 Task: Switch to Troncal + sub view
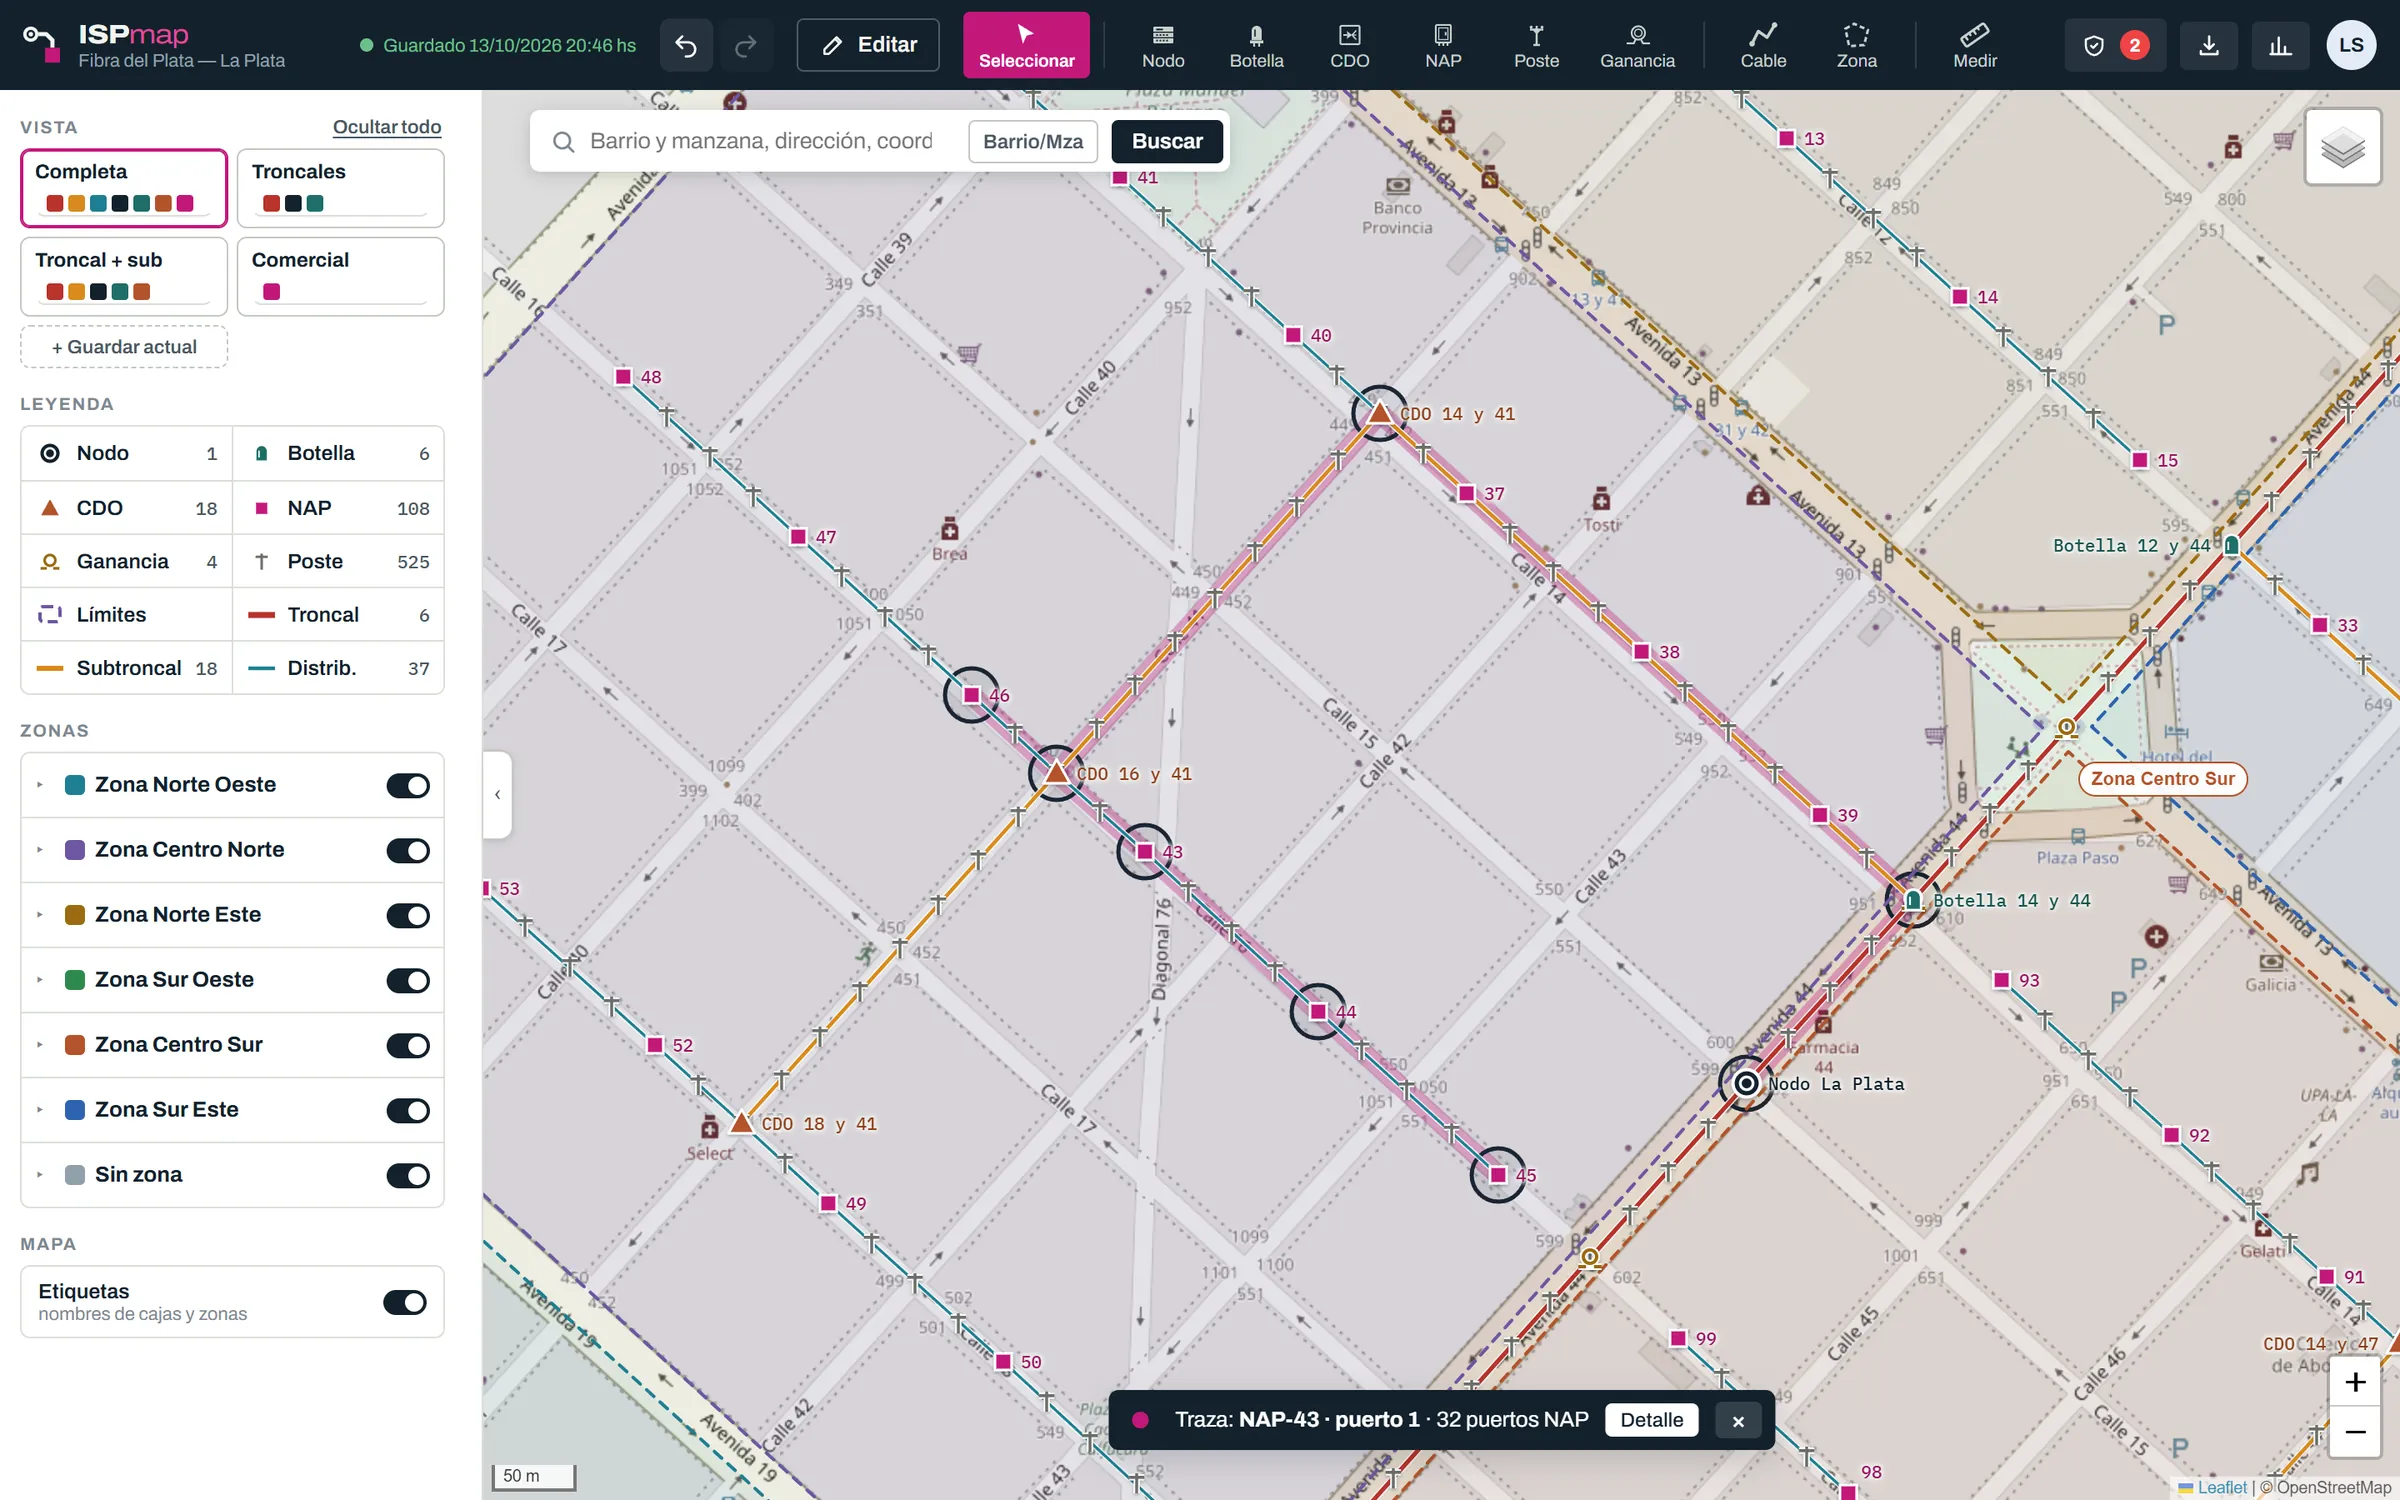coord(124,276)
